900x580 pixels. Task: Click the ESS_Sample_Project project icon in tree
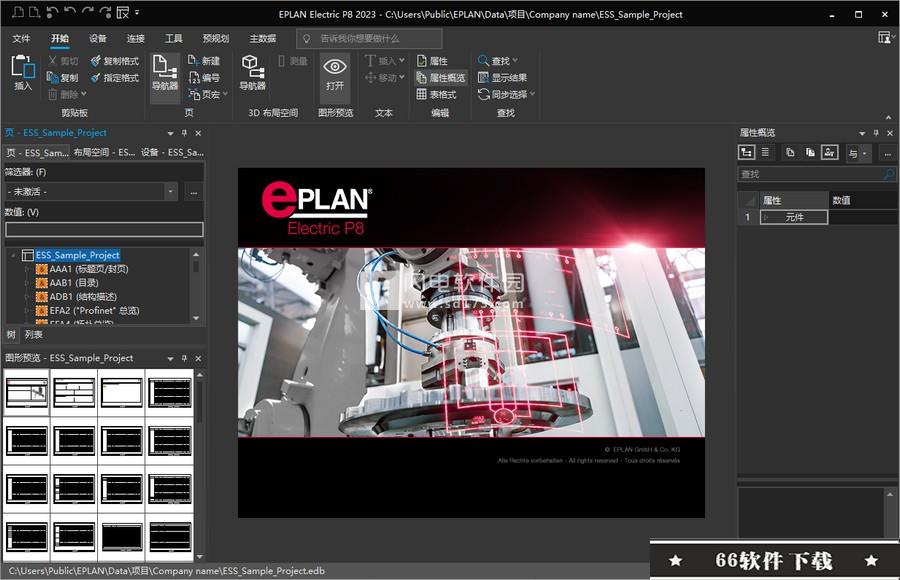(x=28, y=255)
